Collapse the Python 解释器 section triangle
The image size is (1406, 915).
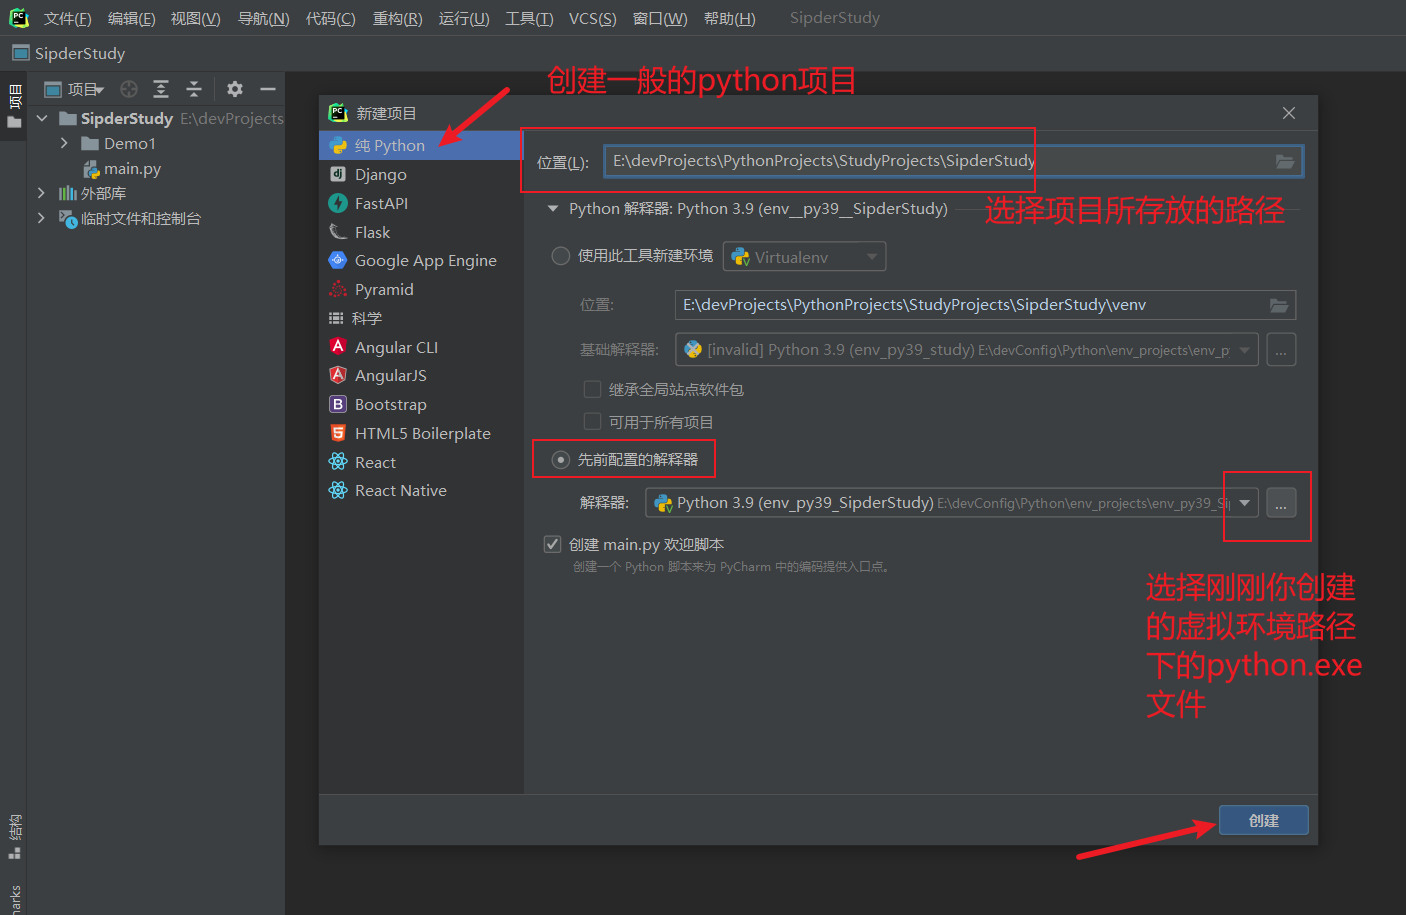tap(552, 209)
